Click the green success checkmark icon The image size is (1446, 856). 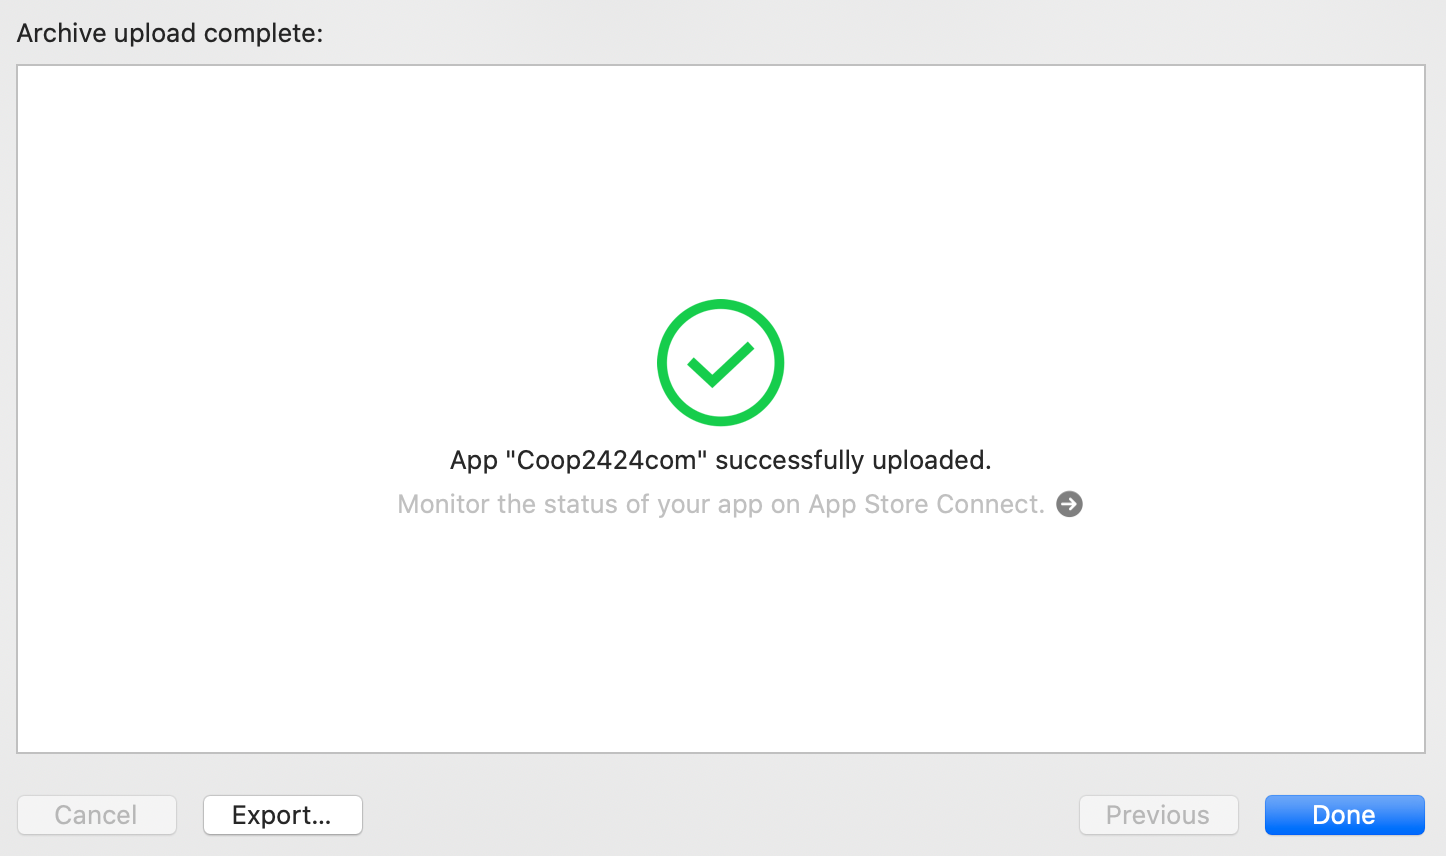coord(720,362)
